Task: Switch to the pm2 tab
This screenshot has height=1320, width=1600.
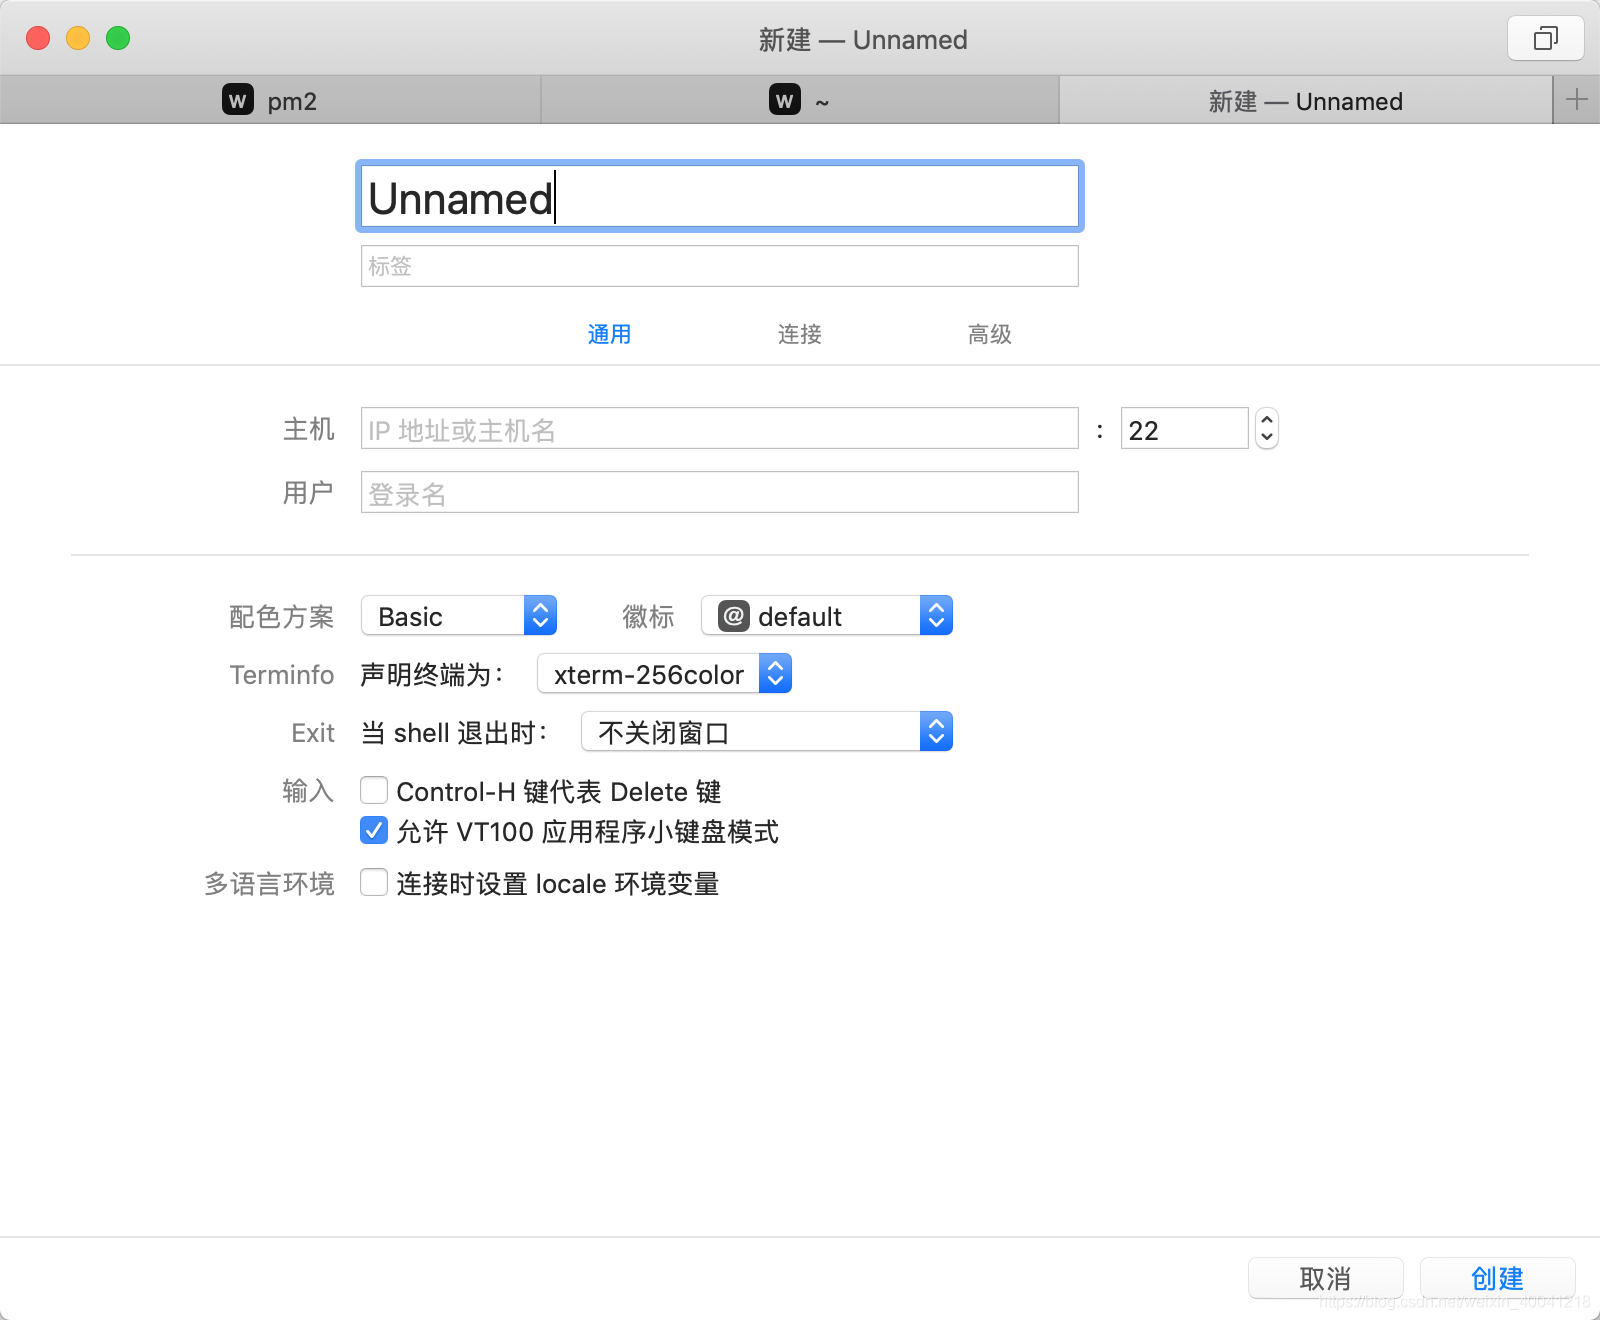Action: click(x=270, y=100)
